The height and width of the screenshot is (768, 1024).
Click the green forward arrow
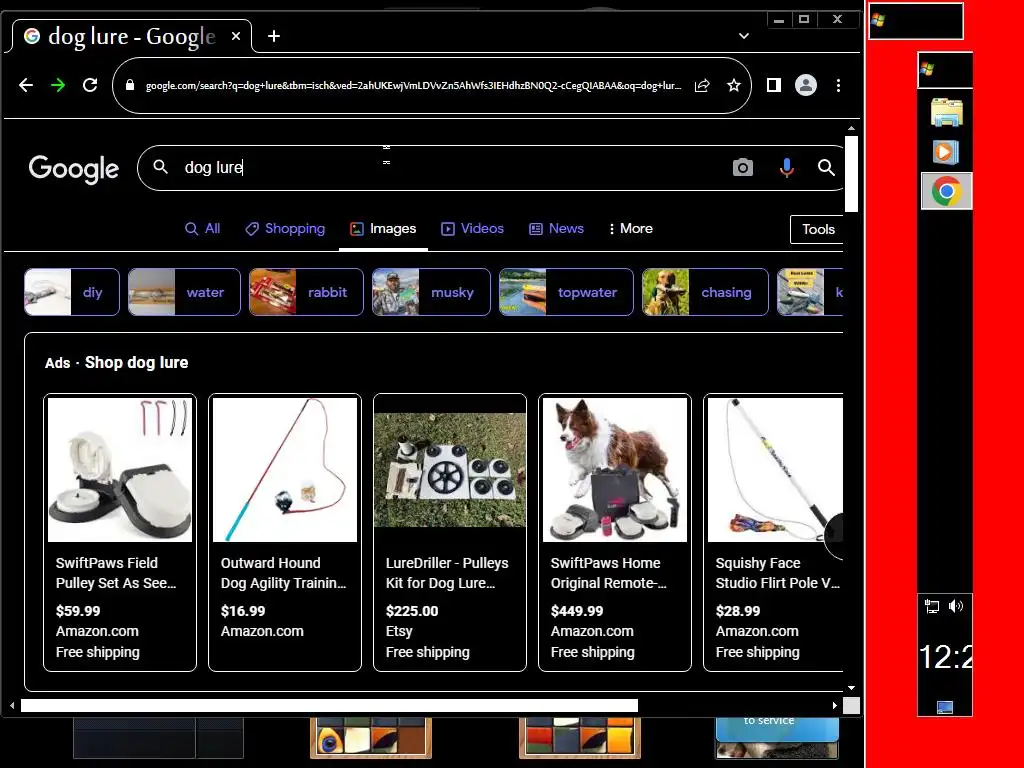[x=58, y=85]
